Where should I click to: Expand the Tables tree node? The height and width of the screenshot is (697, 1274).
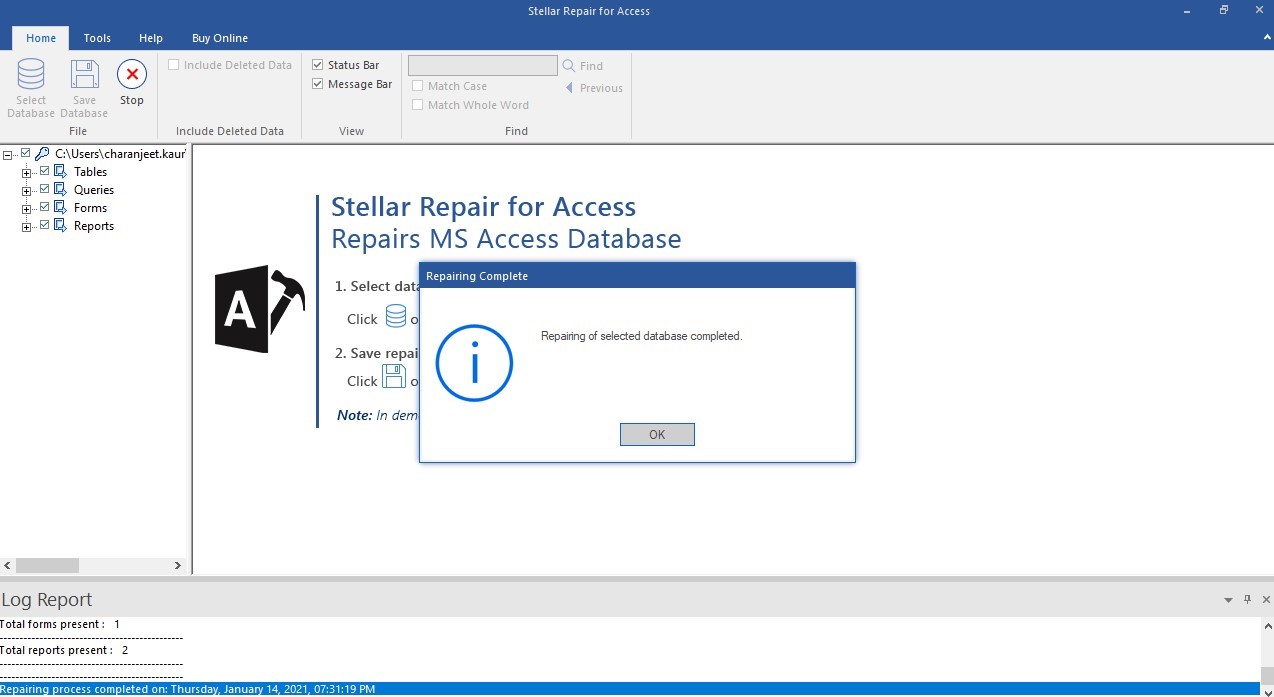(x=25, y=171)
